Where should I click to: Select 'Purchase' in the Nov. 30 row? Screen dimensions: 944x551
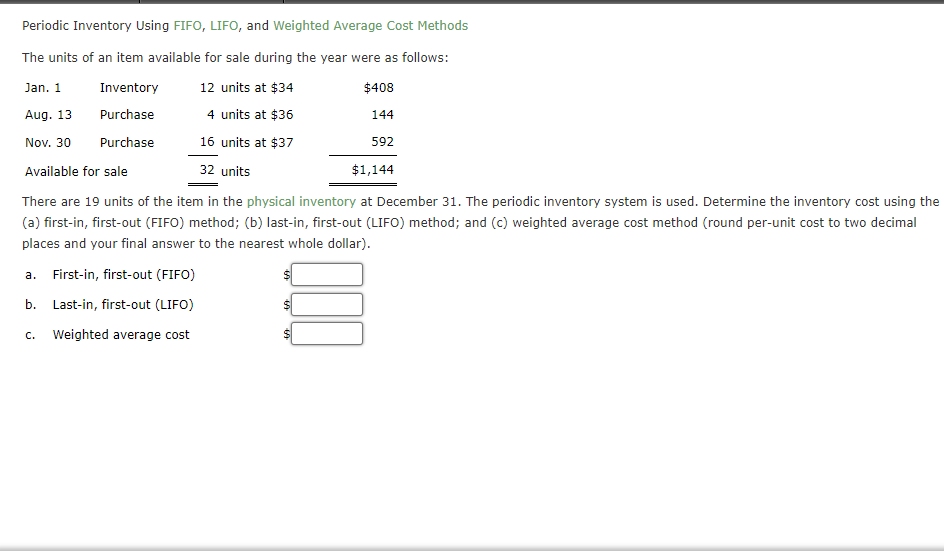coord(126,143)
